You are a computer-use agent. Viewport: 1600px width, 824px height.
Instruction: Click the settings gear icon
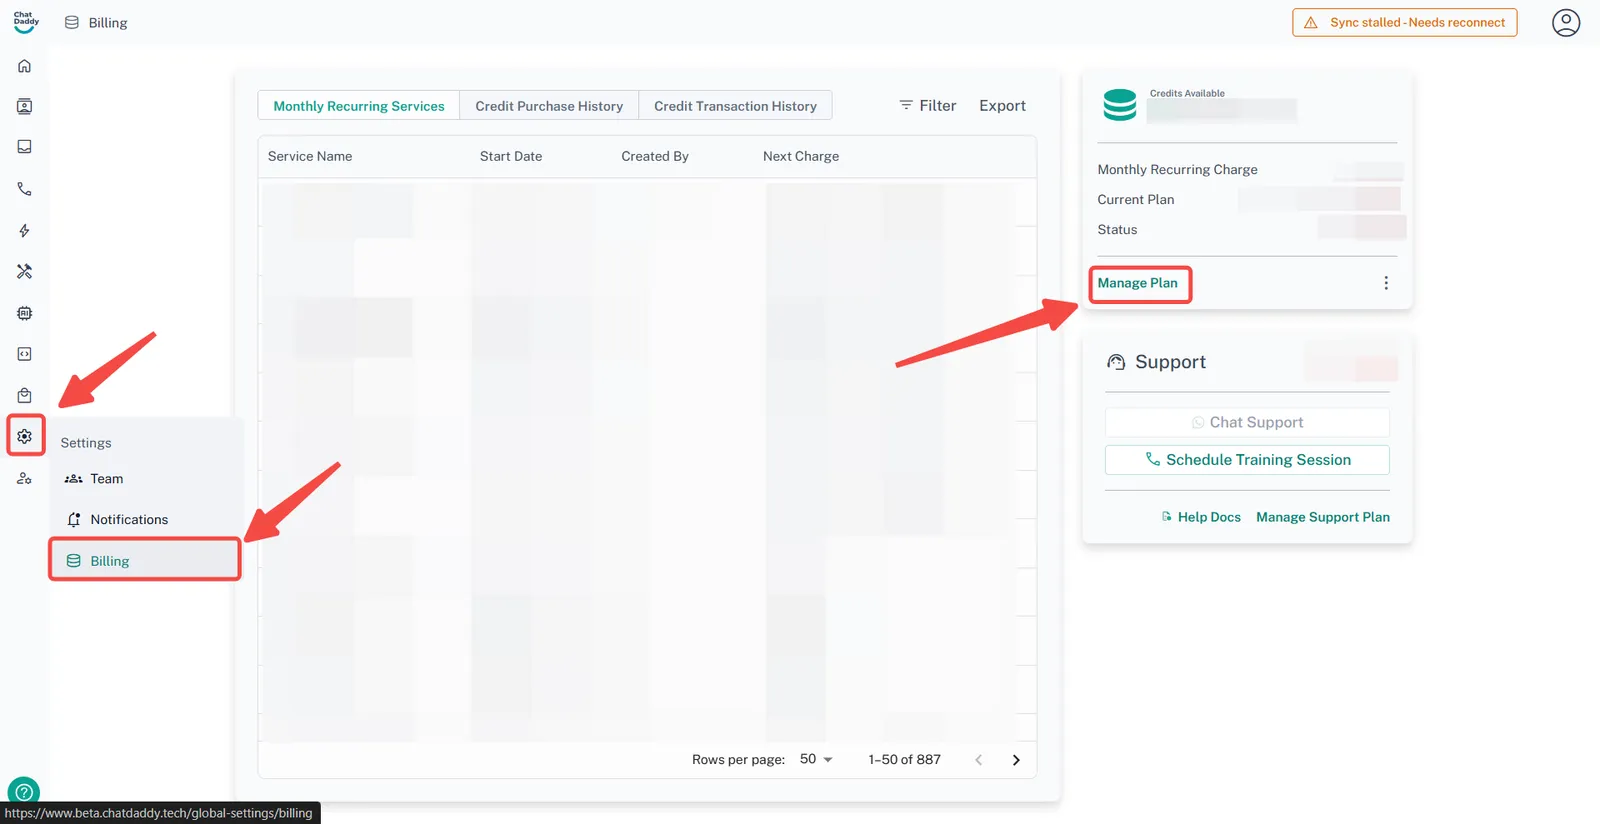pyautogui.click(x=25, y=436)
